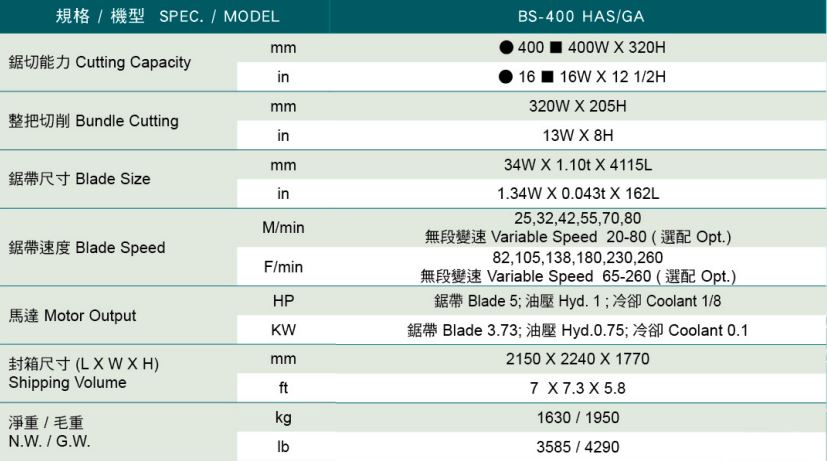Select the 'Cutting Capacity' row label

point(100,62)
